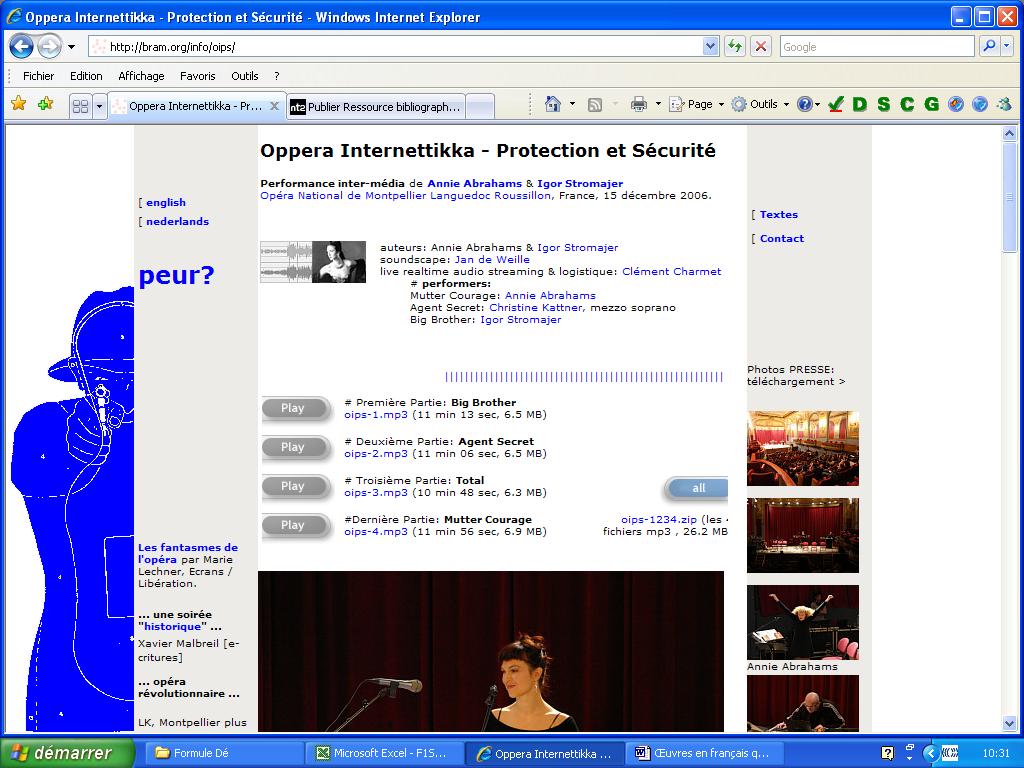The image size is (1024, 768).
Task: Click the search magnifier button
Action: [989, 46]
